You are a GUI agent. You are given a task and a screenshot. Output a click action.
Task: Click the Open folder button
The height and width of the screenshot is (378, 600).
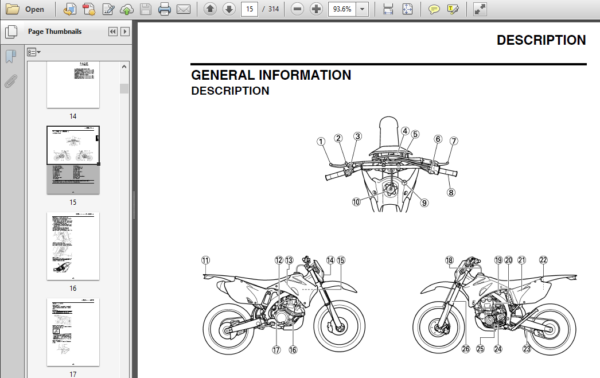tap(25, 9)
